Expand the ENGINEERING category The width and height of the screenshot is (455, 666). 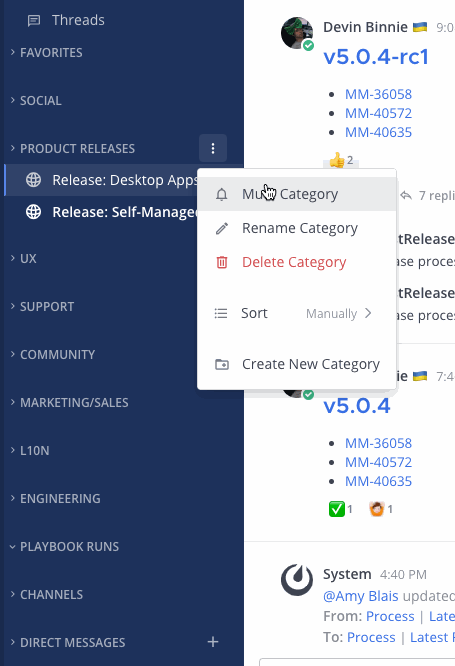(x=56, y=499)
